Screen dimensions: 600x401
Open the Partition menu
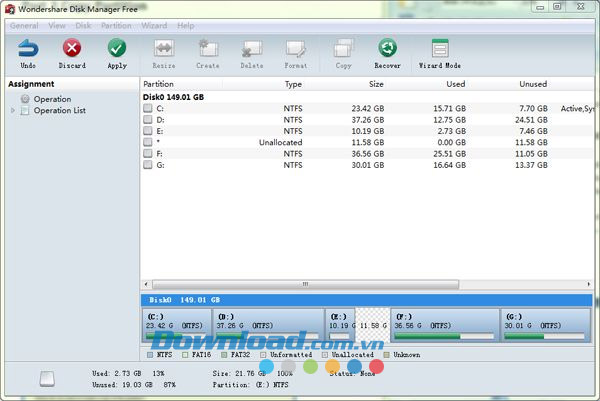(116, 26)
